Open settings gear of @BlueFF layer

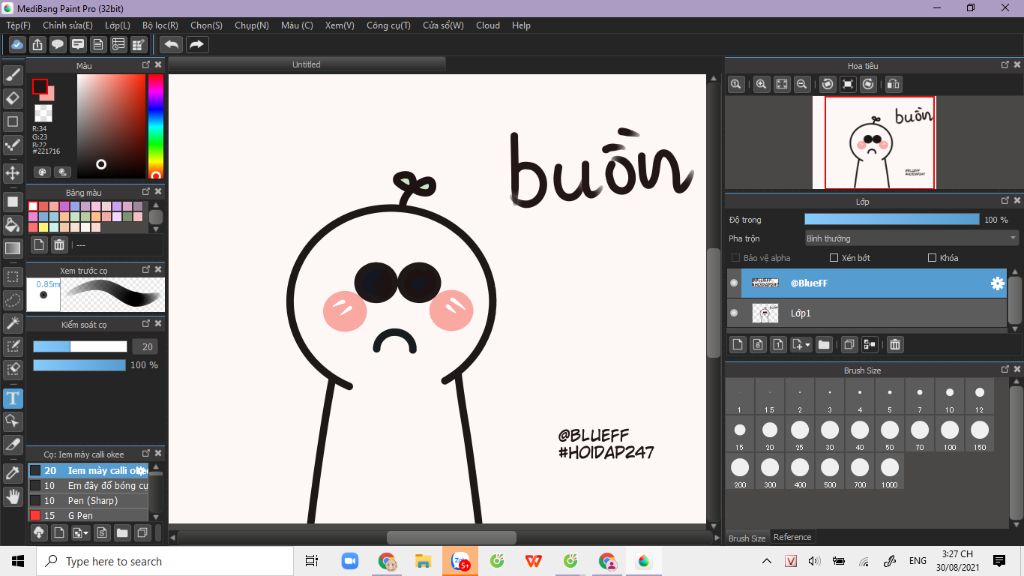pyautogui.click(x=997, y=283)
